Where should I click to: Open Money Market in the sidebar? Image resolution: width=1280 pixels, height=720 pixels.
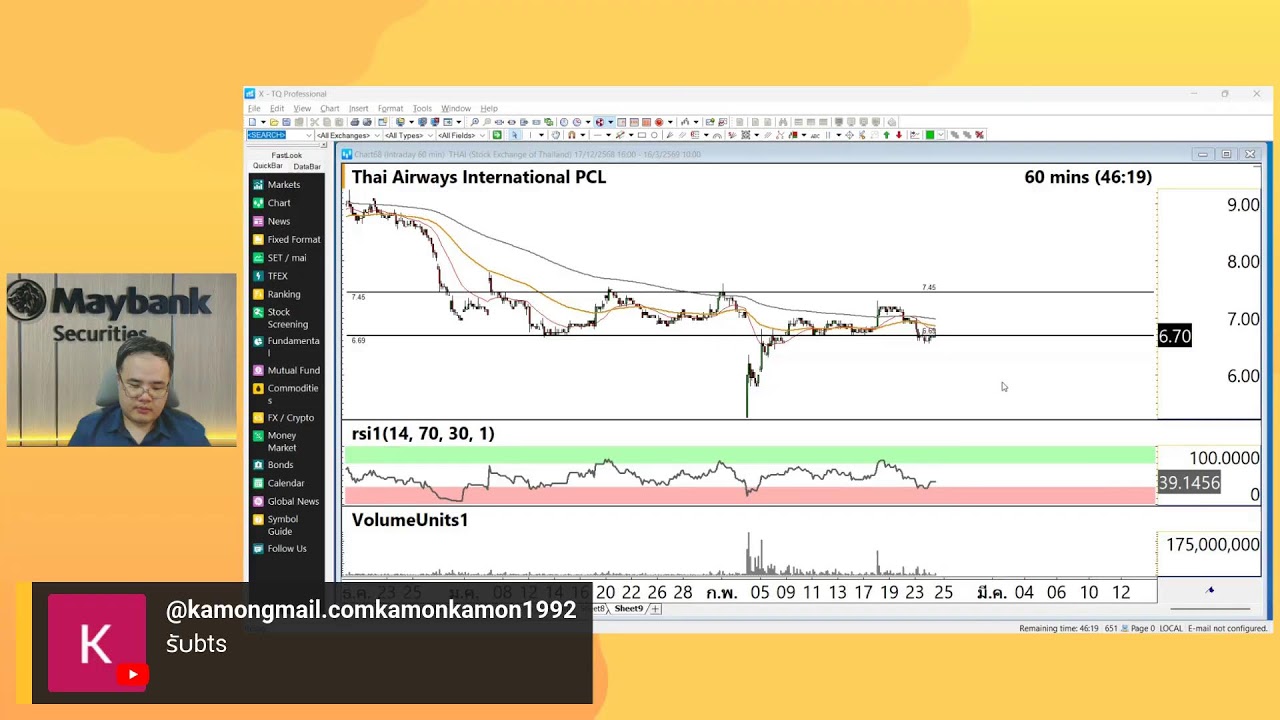click(x=281, y=441)
